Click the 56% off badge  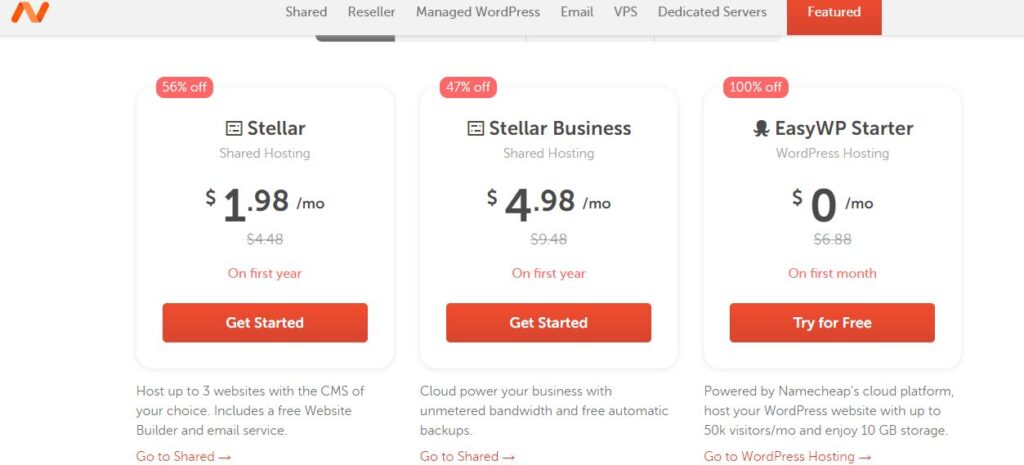pyautogui.click(x=184, y=87)
